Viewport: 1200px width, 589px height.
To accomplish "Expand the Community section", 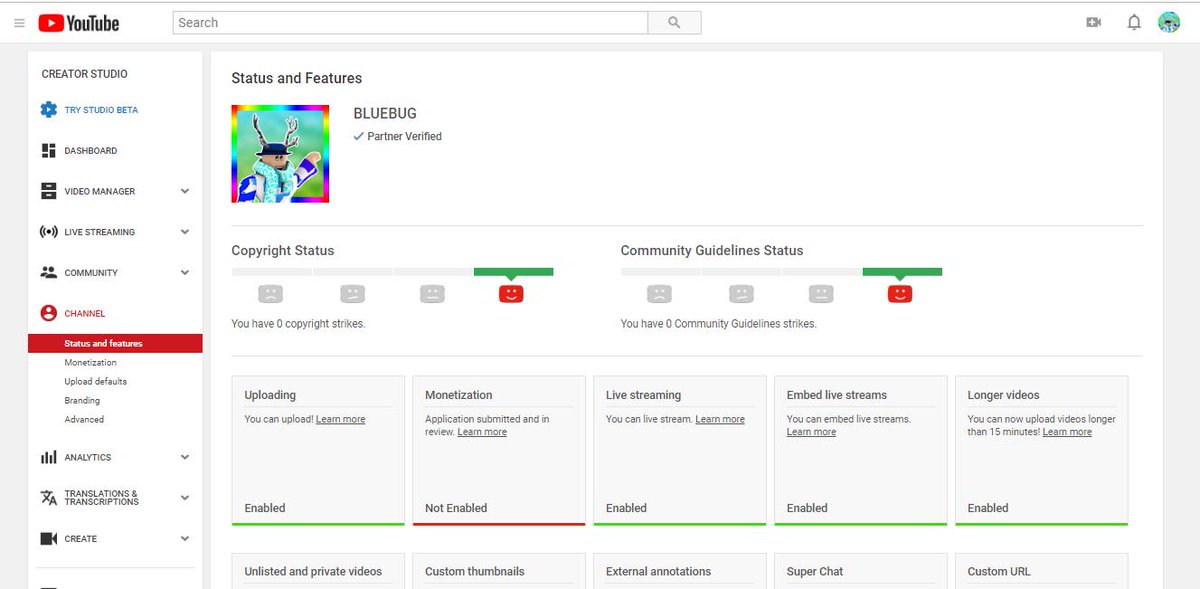I will click(185, 272).
